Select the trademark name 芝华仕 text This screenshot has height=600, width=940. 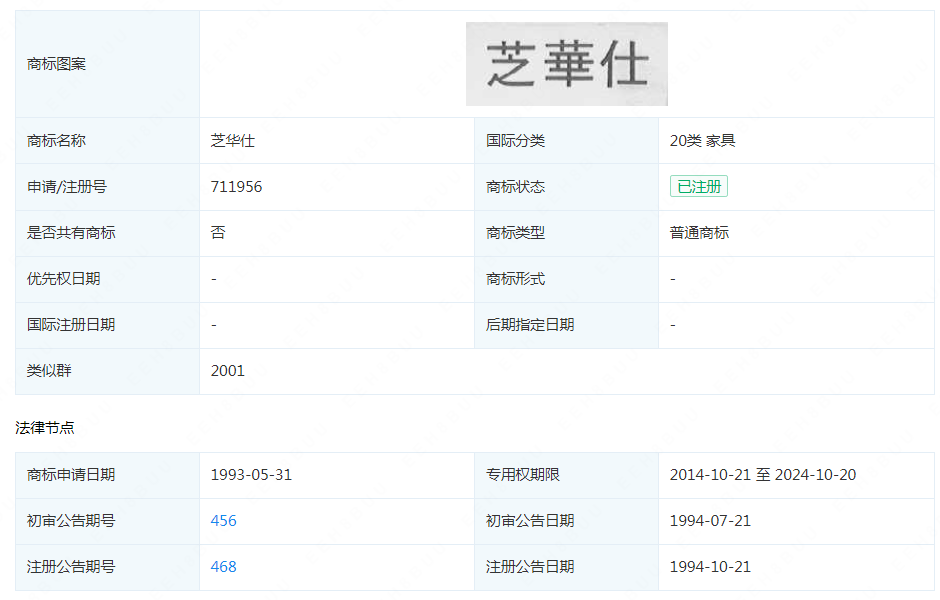[x=233, y=140]
